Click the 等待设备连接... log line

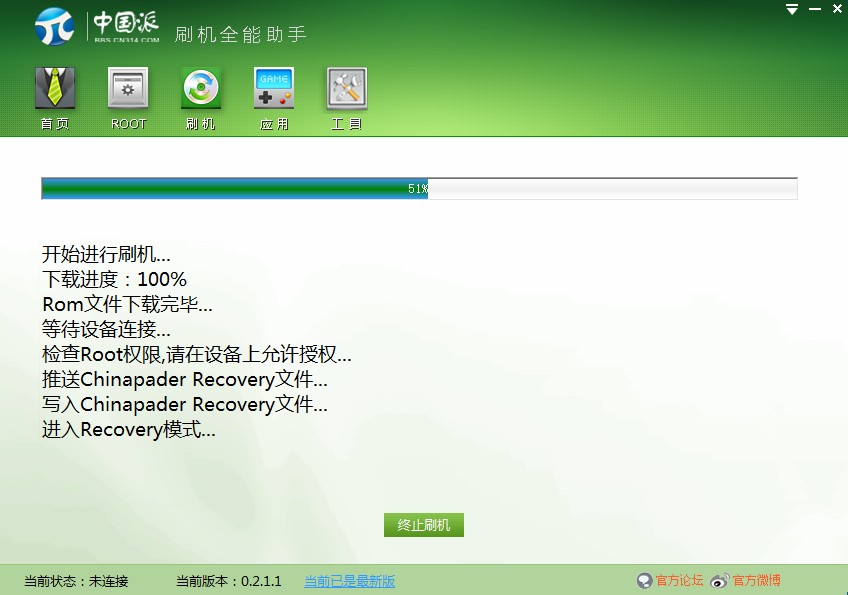click(x=106, y=329)
